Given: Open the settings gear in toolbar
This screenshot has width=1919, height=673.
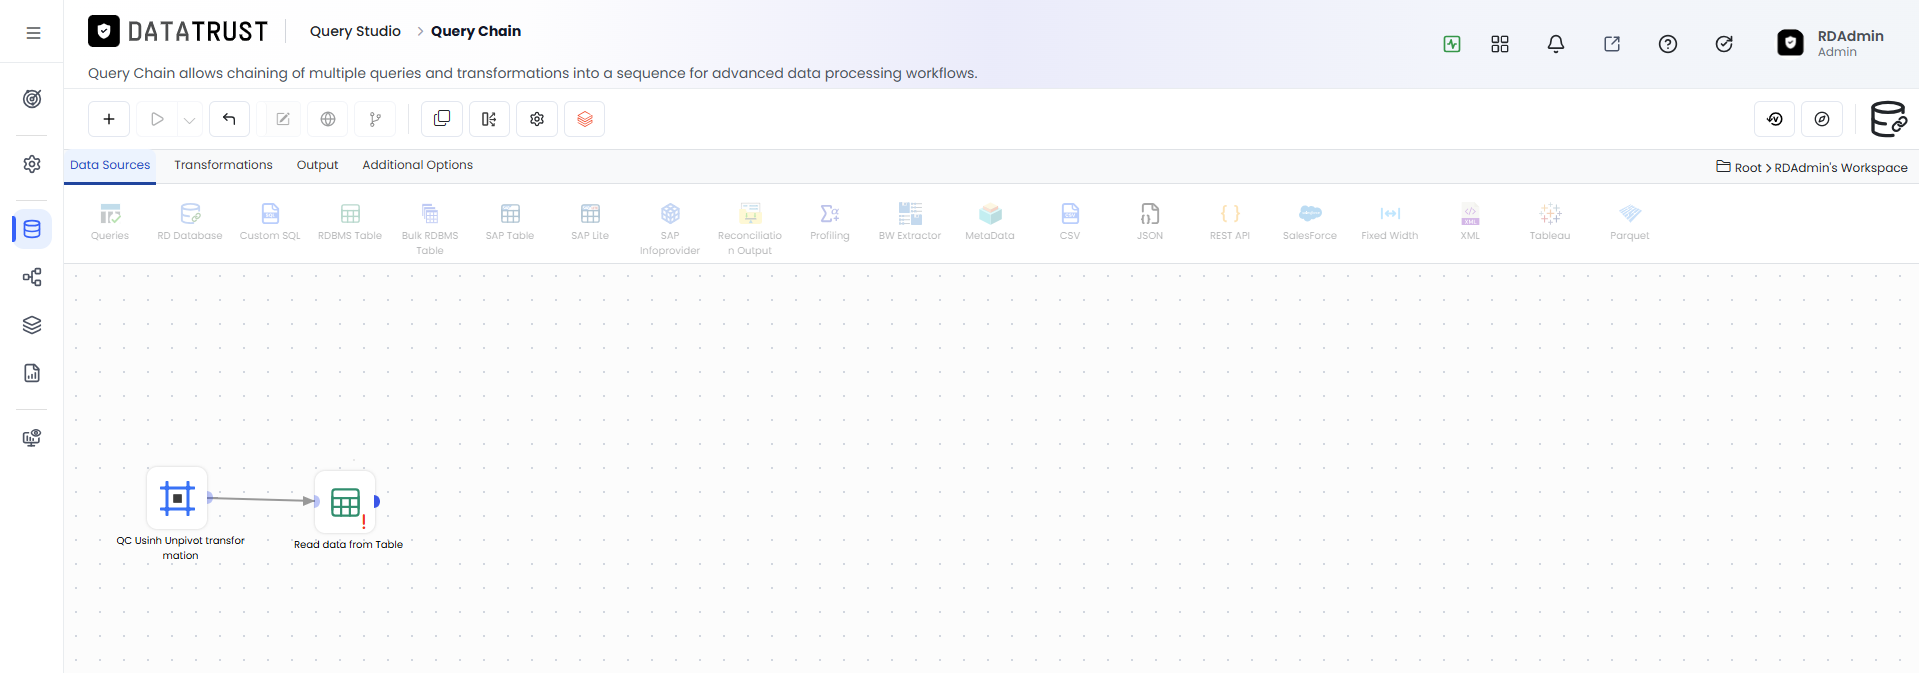Looking at the screenshot, I should [537, 119].
